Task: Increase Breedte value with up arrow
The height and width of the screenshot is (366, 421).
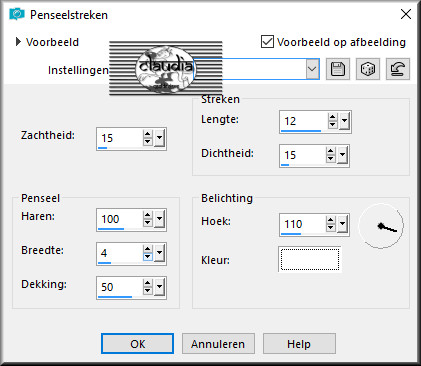Action: [148, 249]
